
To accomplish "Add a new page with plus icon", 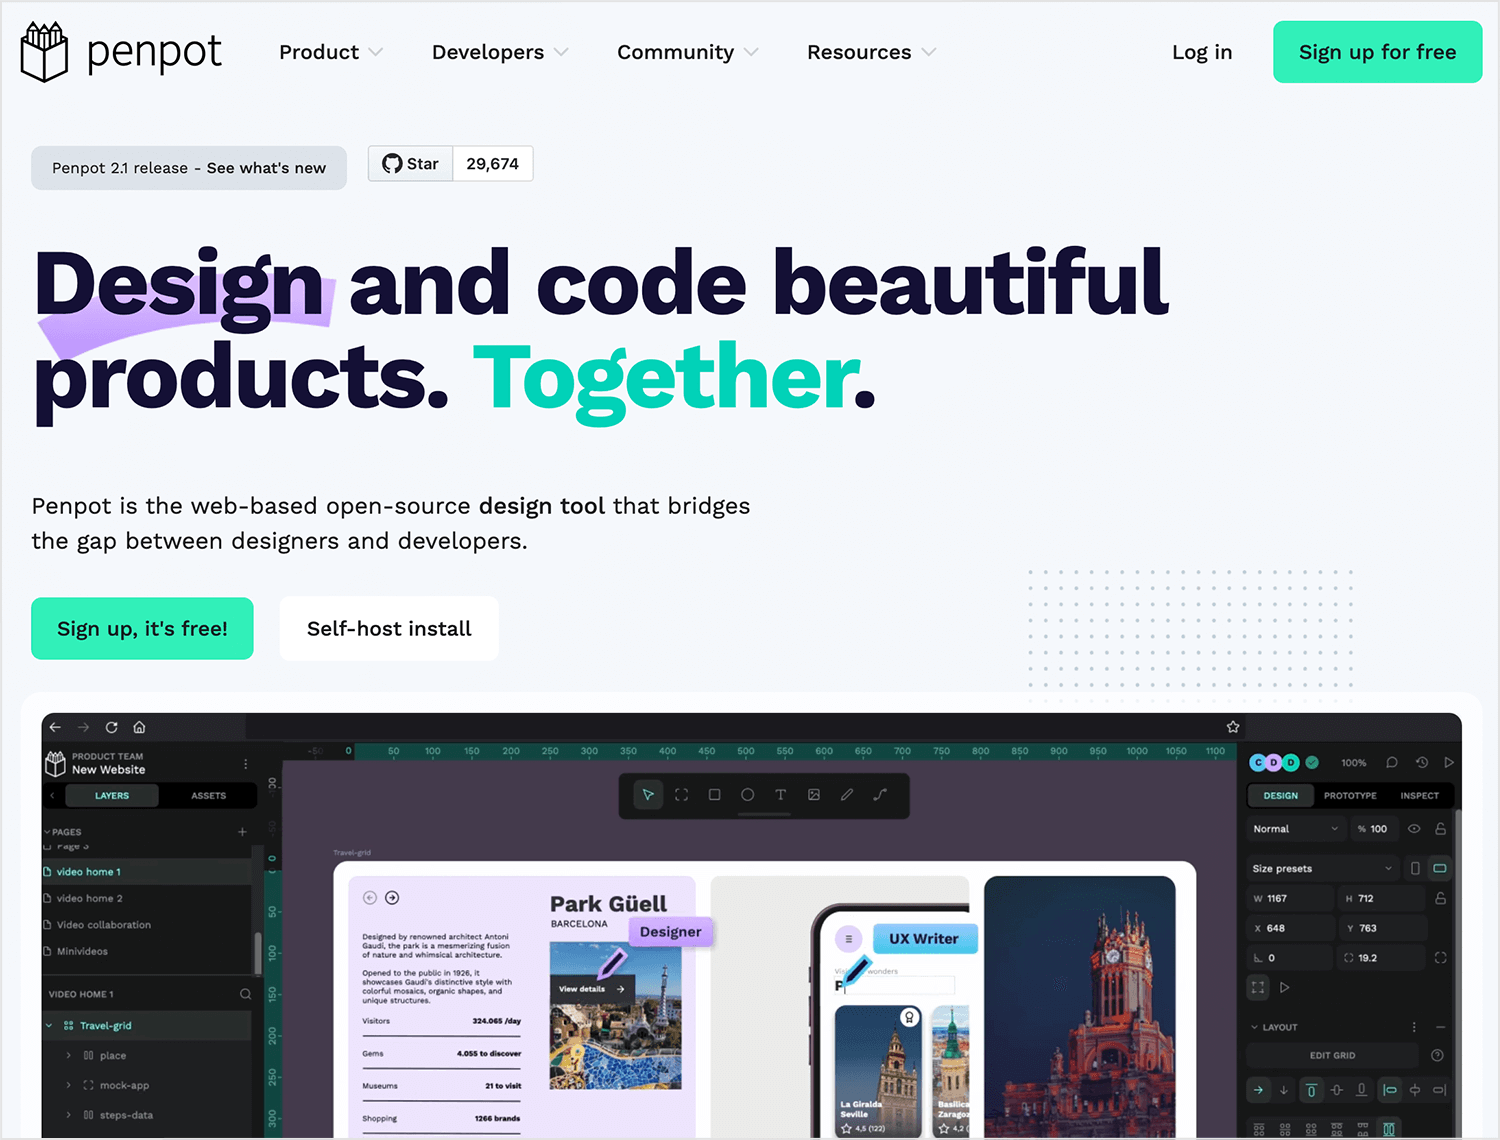I will 242,832.
